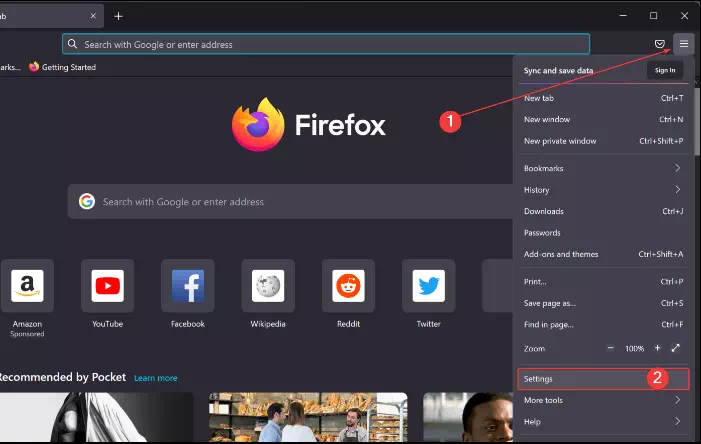Open the Getting Started bookmark
This screenshot has height=444, width=701.
(63, 67)
